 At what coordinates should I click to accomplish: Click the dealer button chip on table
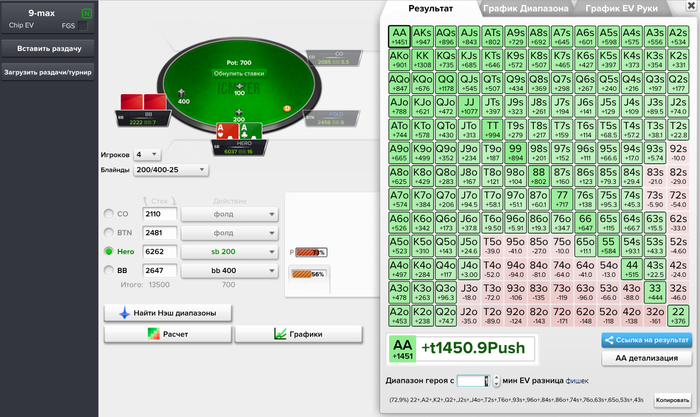tap(287, 108)
